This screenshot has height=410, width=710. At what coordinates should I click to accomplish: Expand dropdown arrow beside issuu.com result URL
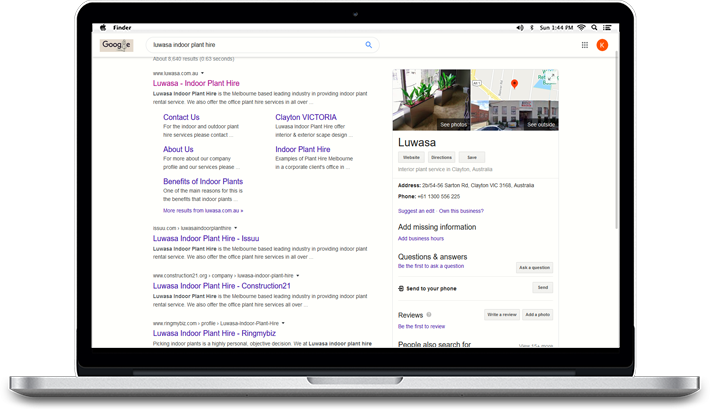coord(235,228)
